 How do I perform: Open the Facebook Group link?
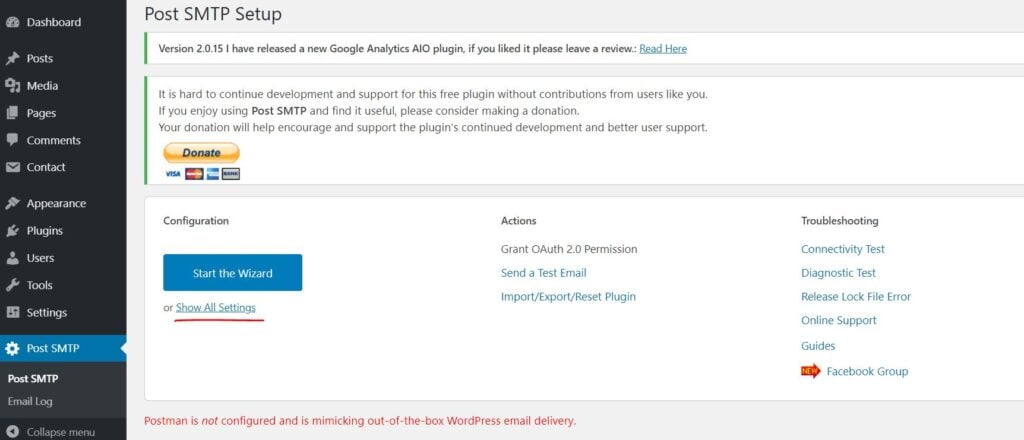pos(866,371)
